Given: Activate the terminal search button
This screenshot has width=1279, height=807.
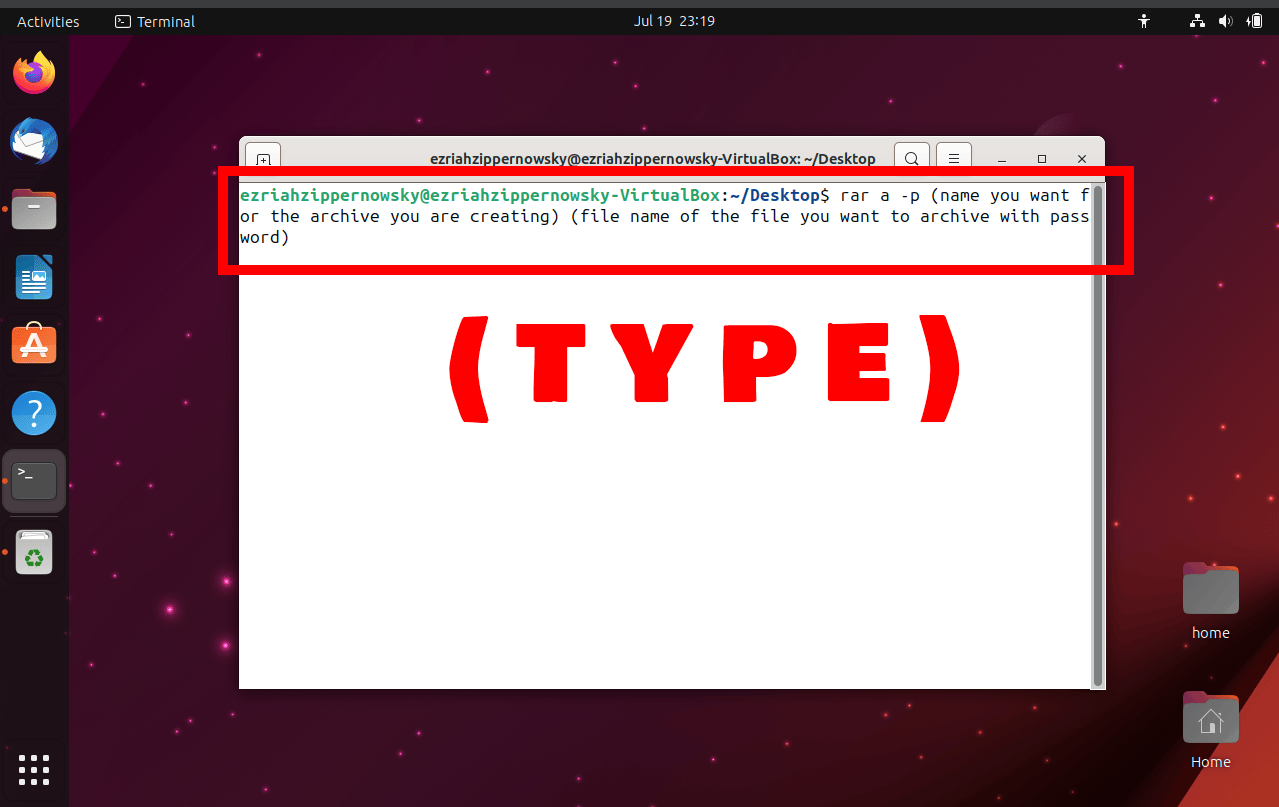Looking at the screenshot, I should 911,158.
